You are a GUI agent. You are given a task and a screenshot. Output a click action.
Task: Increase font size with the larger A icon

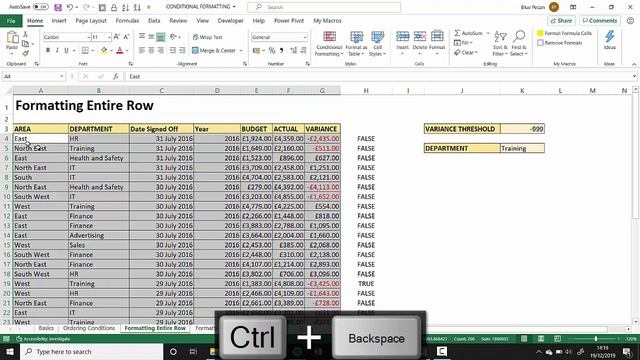117,37
